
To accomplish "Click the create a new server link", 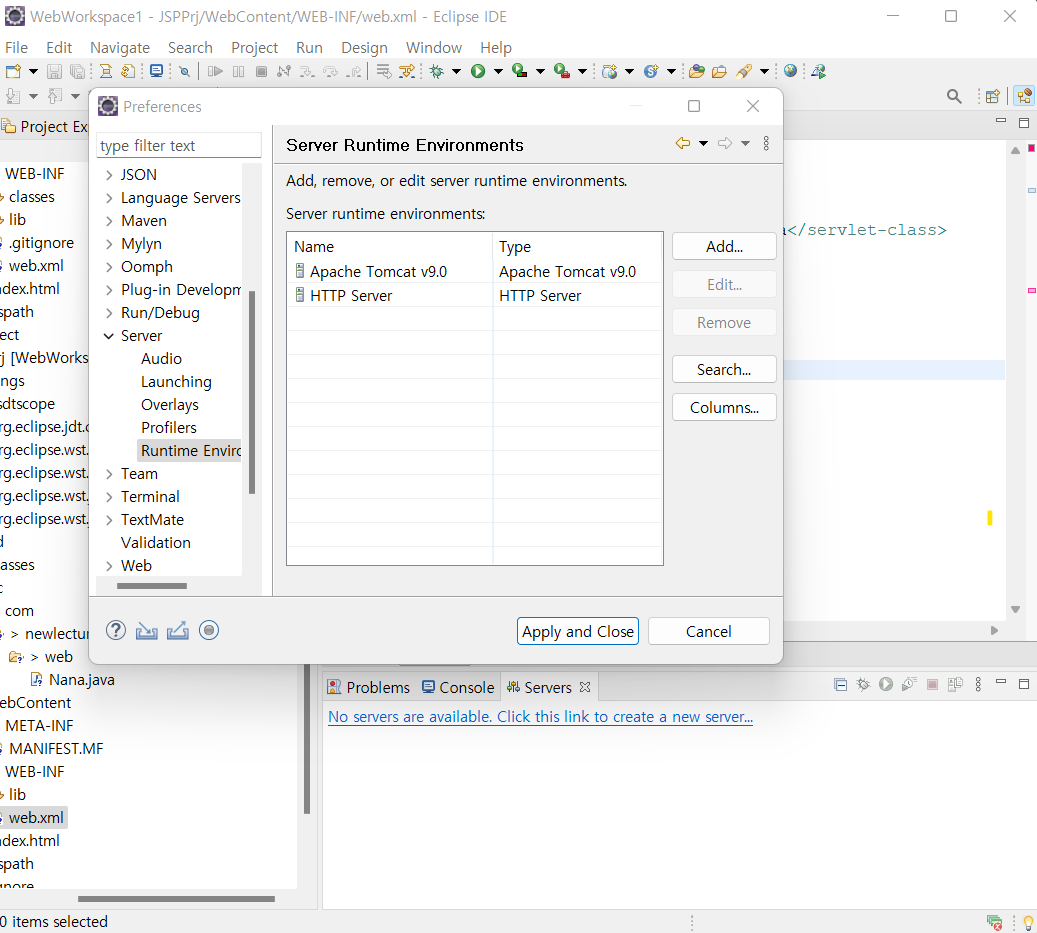I will coord(540,717).
